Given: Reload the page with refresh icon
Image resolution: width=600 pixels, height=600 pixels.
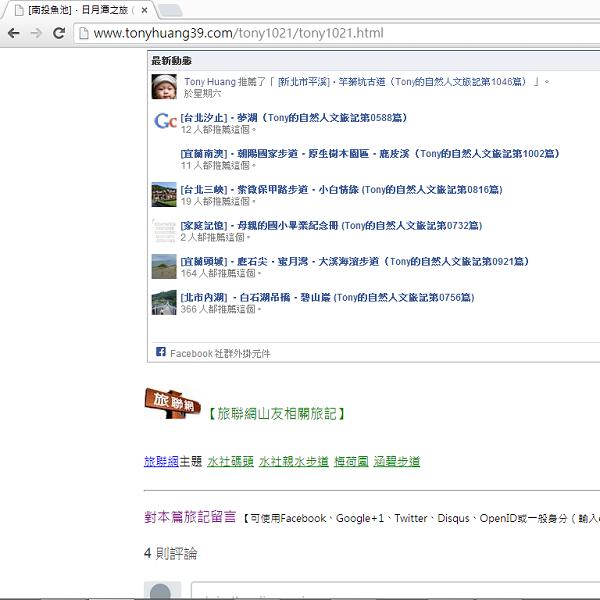Looking at the screenshot, I should point(59,33).
